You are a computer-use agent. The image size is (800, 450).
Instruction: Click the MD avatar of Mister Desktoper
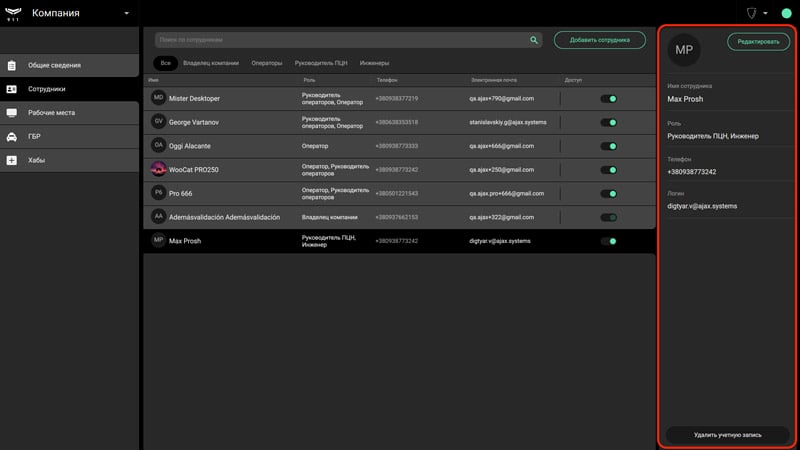coord(159,98)
